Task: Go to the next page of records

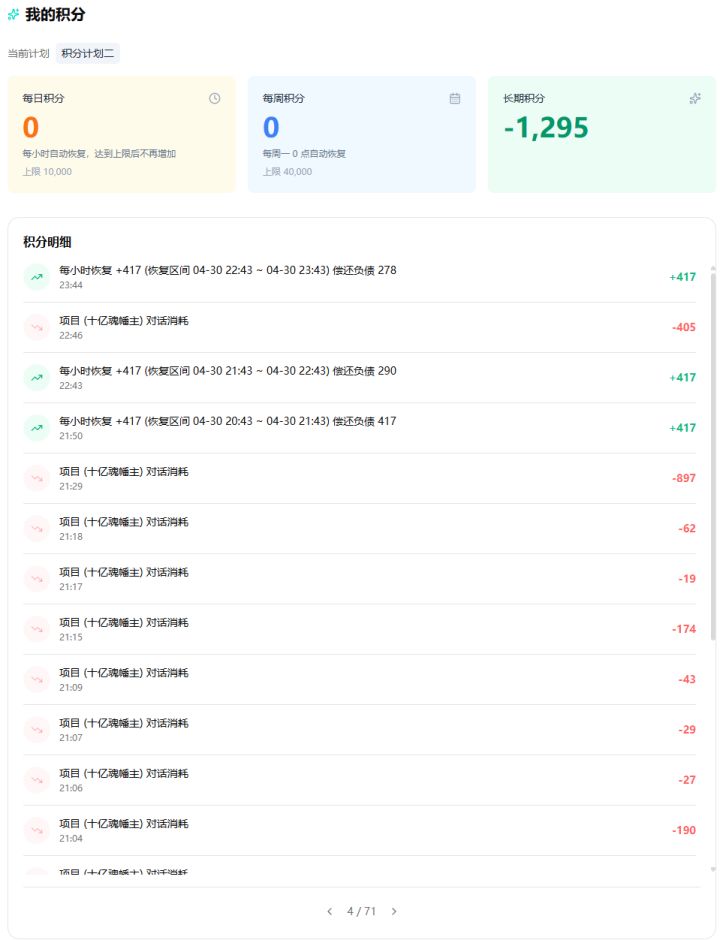Action: tap(394, 911)
